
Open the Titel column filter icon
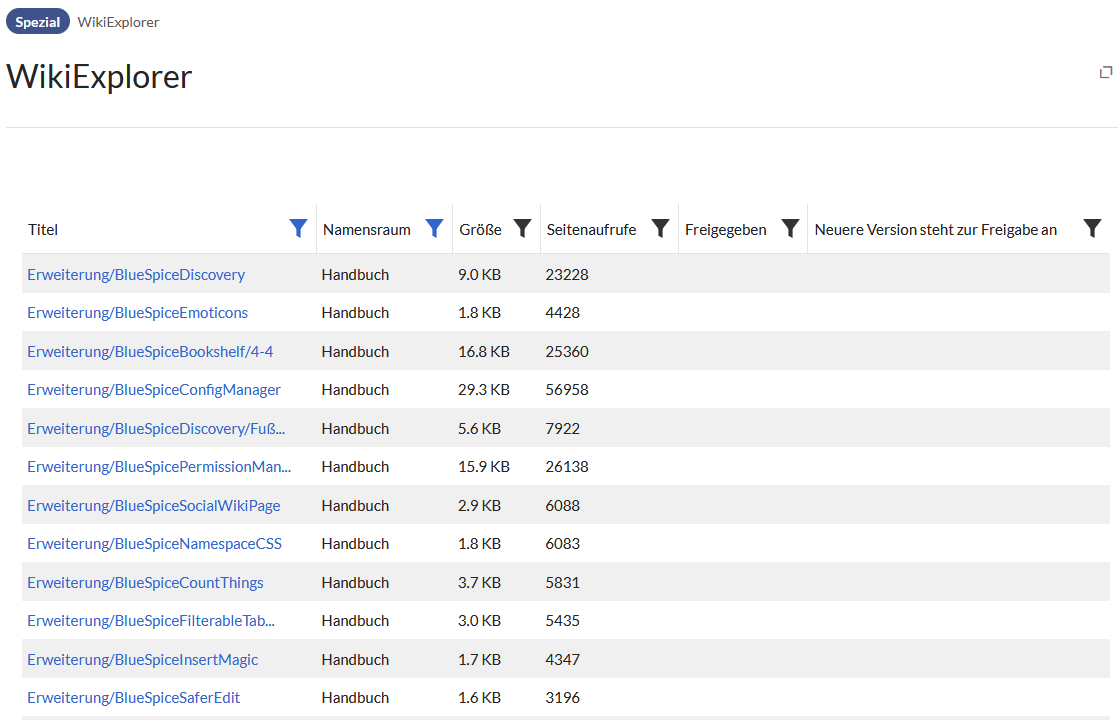pyautogui.click(x=298, y=229)
